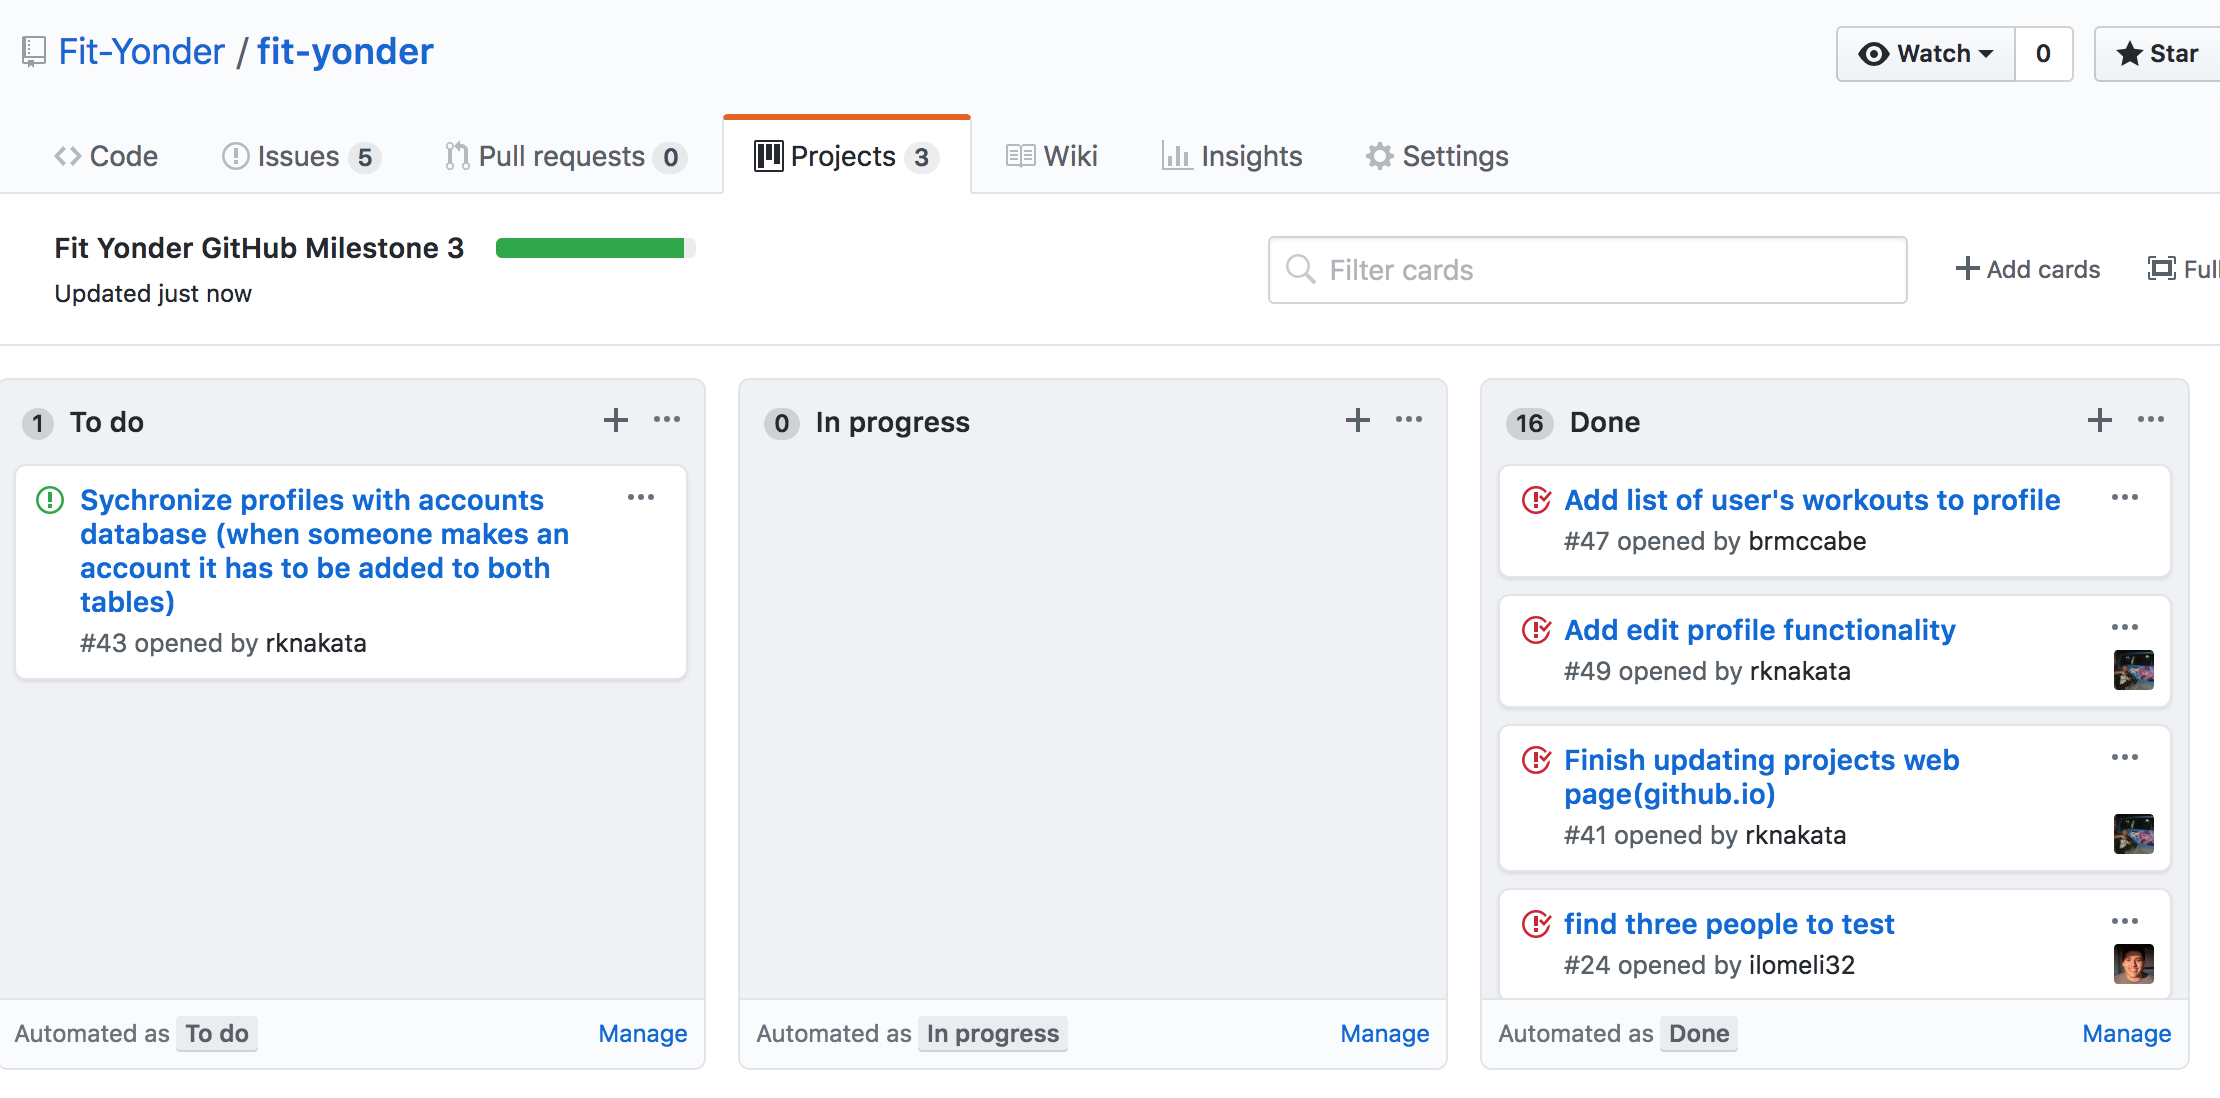Click the Projects count badge 3
Screen dimensions: 2220x1098
[921, 157]
